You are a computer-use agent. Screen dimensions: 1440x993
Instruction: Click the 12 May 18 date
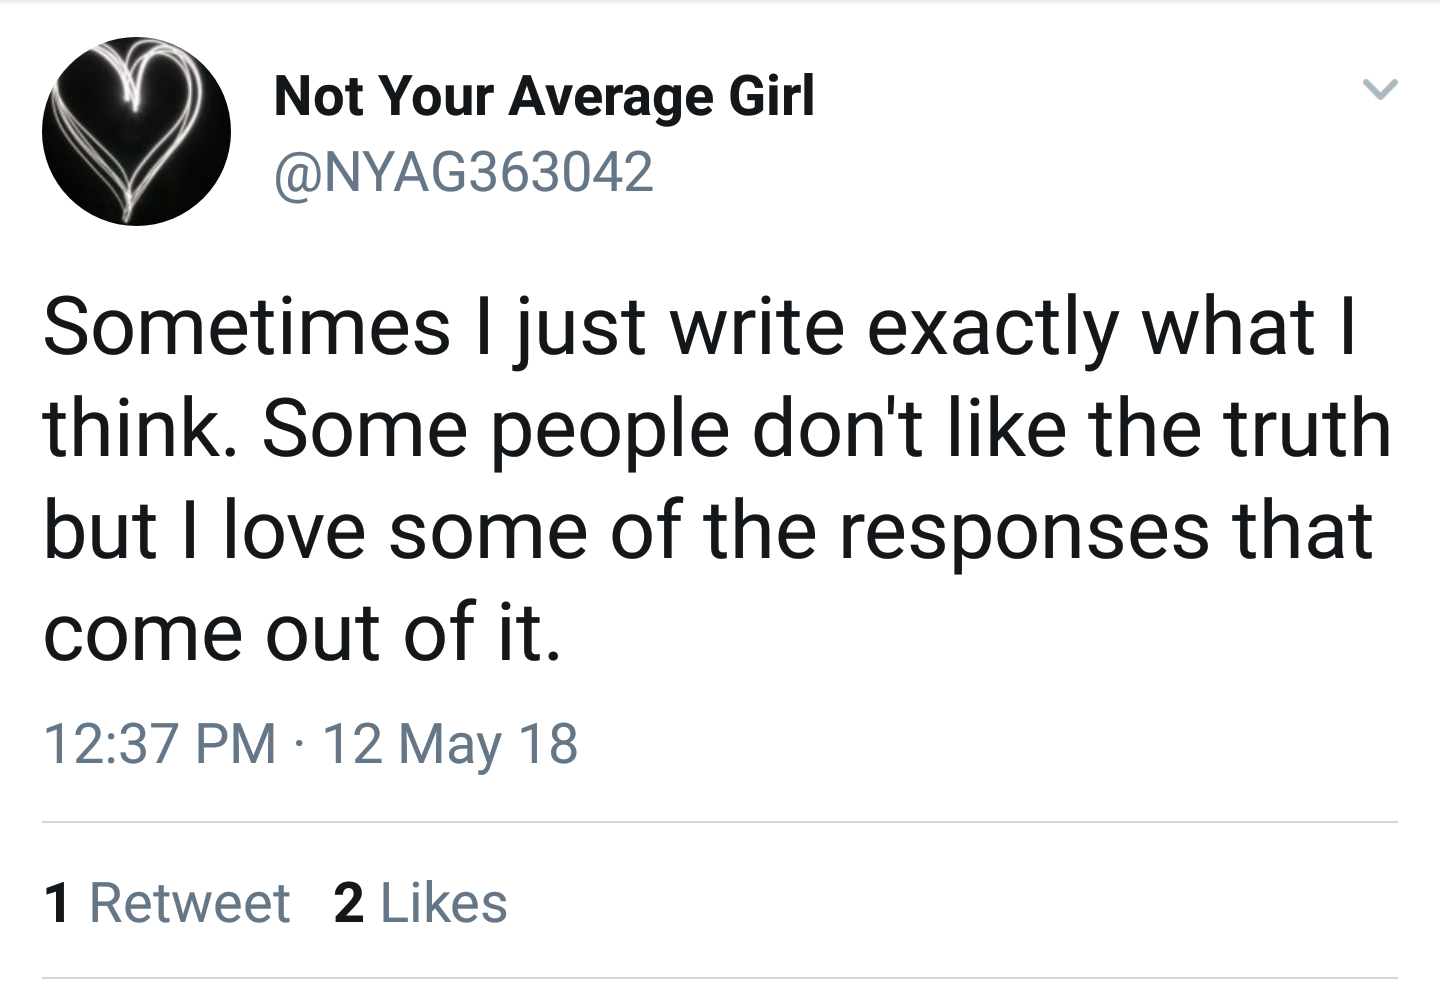tap(450, 745)
